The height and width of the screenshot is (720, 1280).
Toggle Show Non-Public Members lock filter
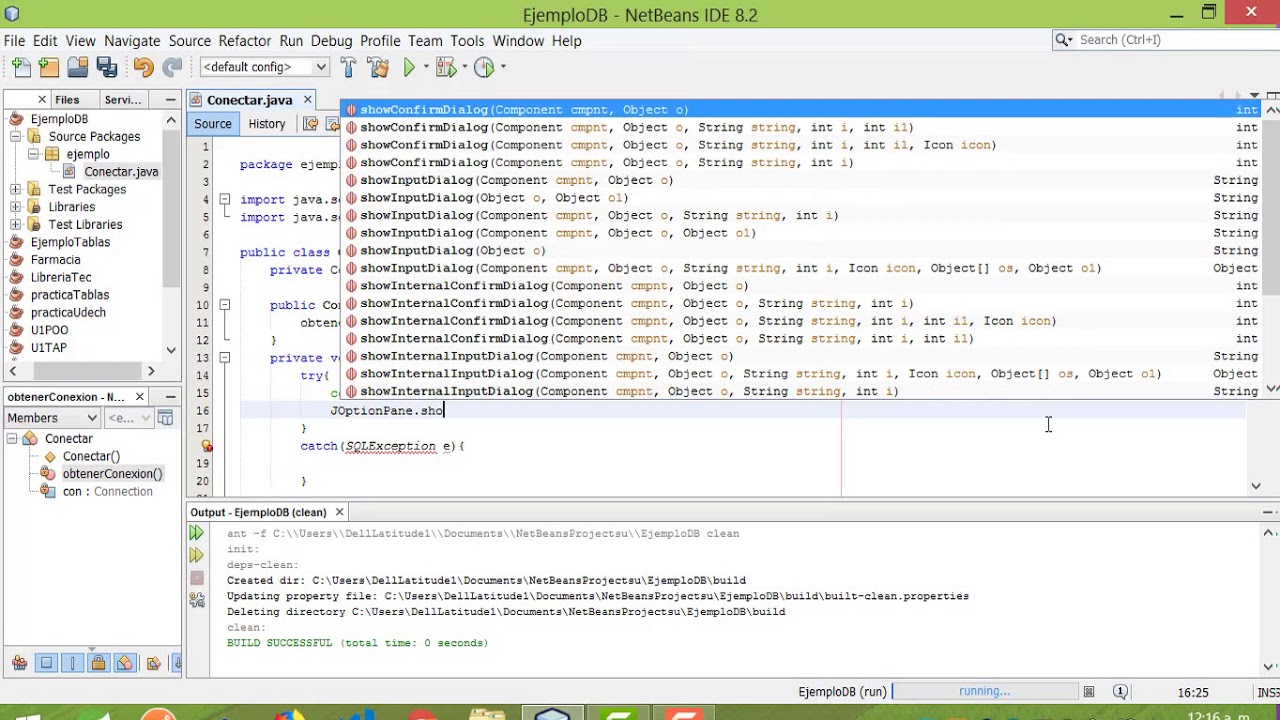coord(98,663)
